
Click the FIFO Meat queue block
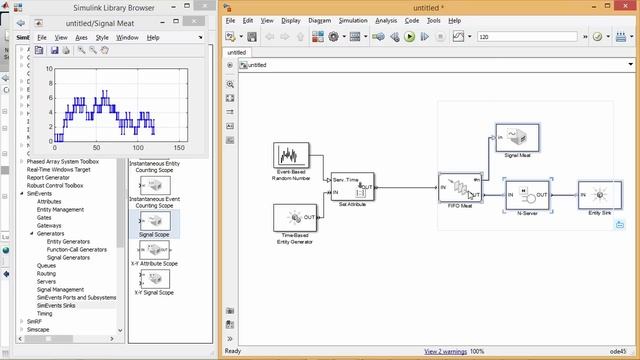(460, 188)
